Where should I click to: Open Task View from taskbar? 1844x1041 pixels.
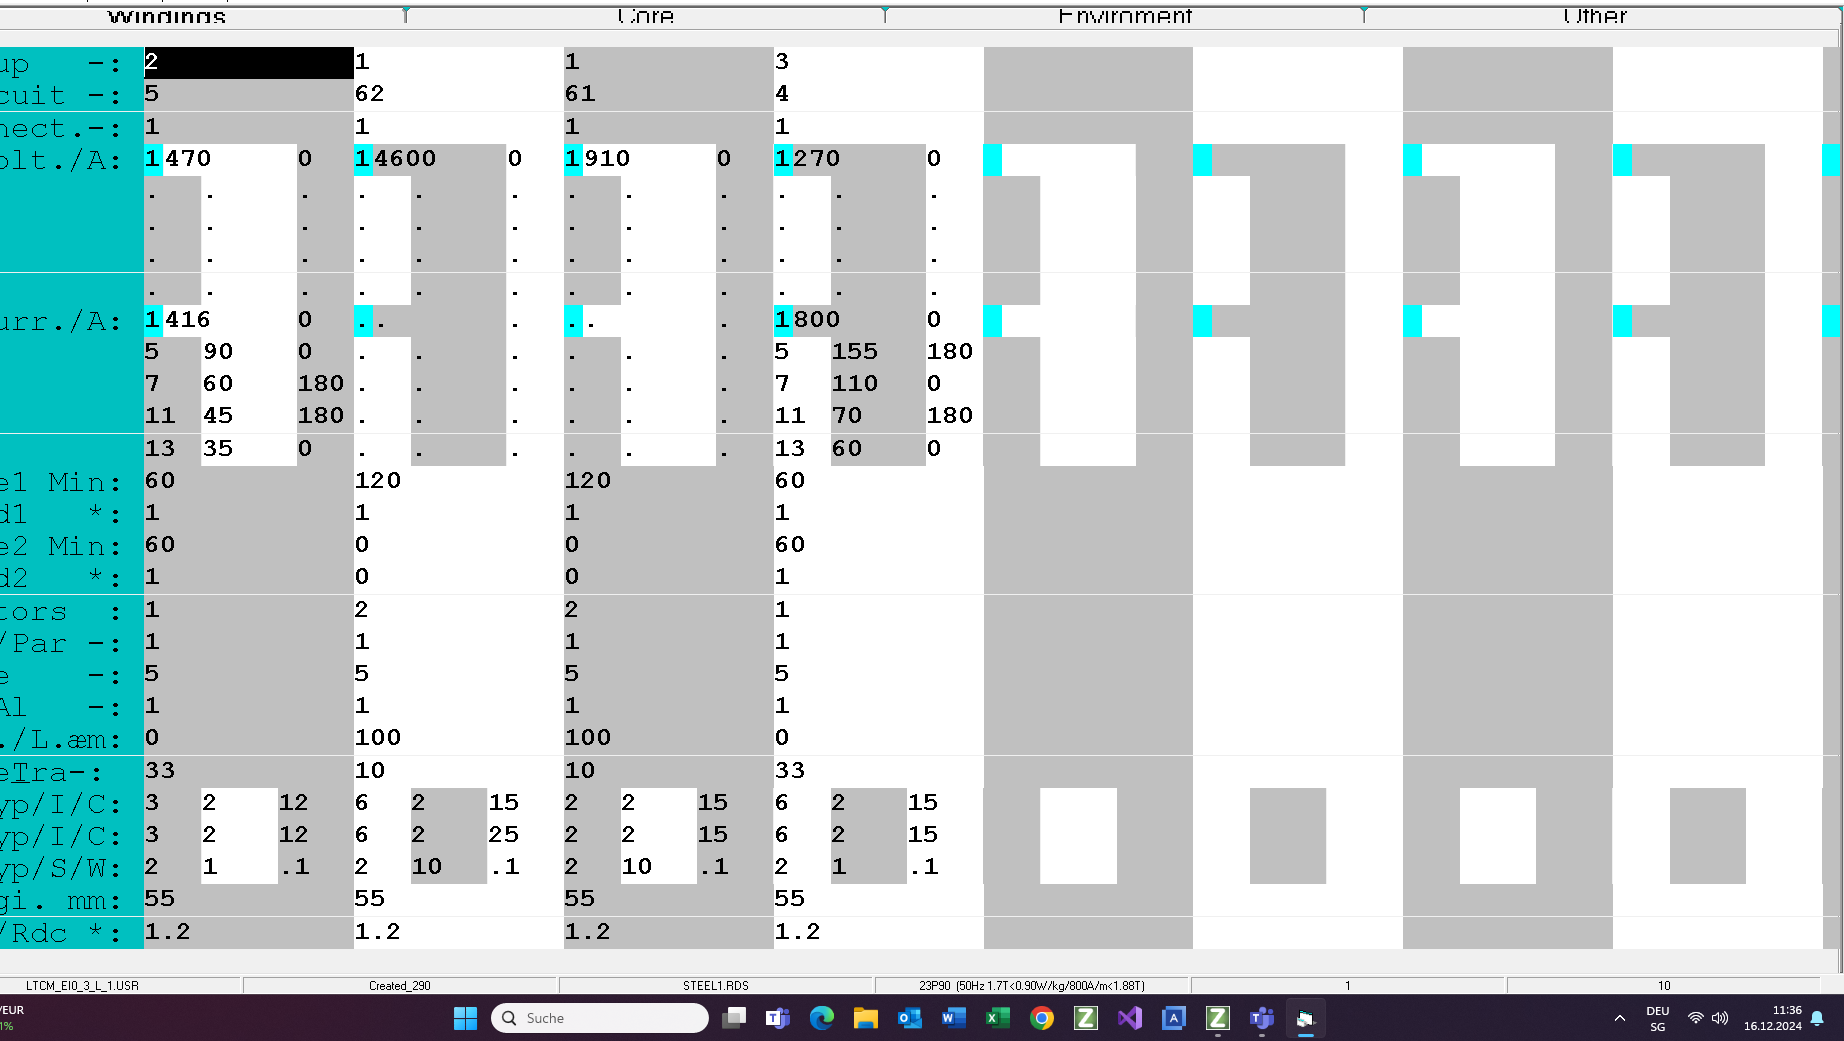click(x=734, y=1018)
